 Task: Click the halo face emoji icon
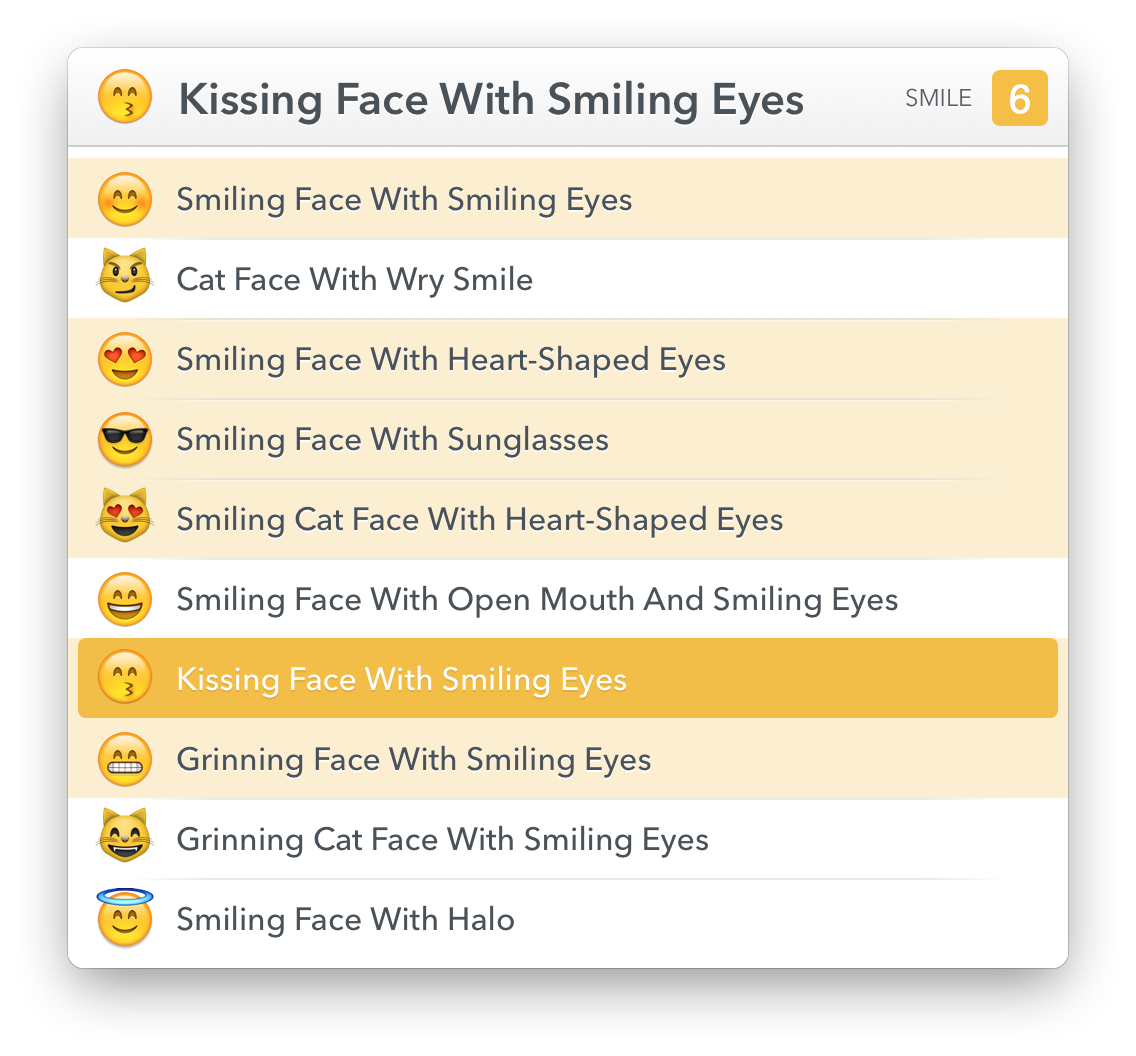pos(125,917)
